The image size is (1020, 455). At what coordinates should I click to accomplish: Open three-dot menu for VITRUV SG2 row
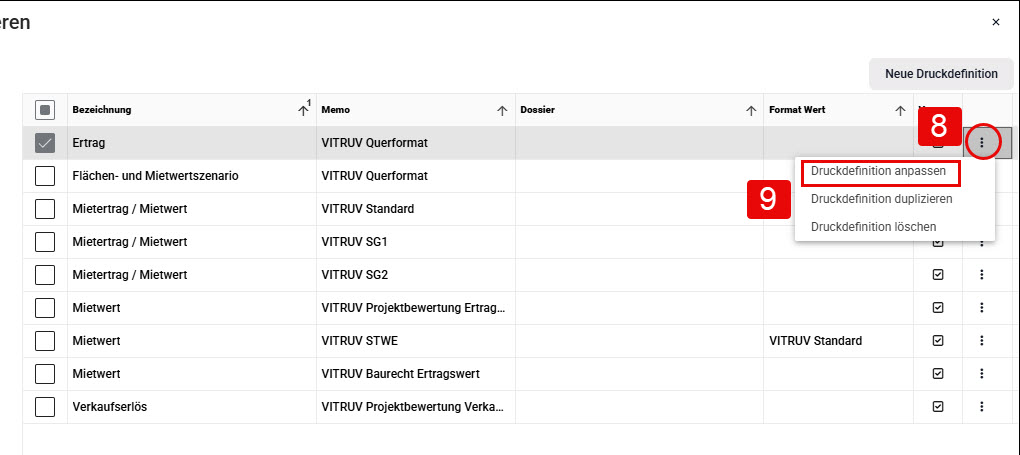[x=982, y=275]
